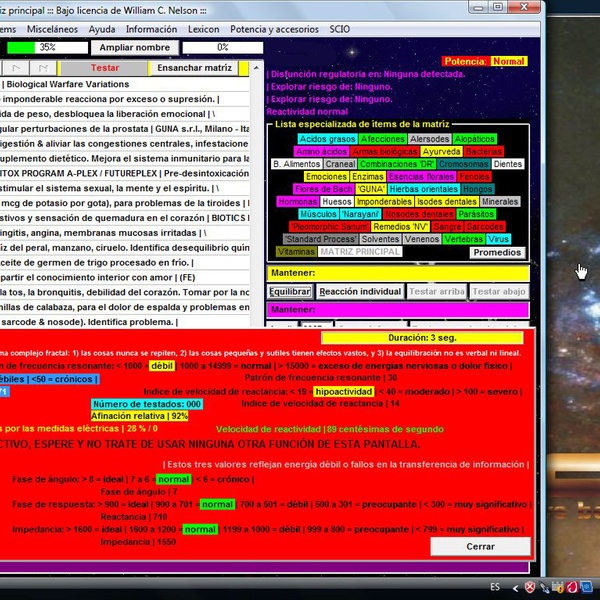Click the red security shield tray icon

(530, 587)
